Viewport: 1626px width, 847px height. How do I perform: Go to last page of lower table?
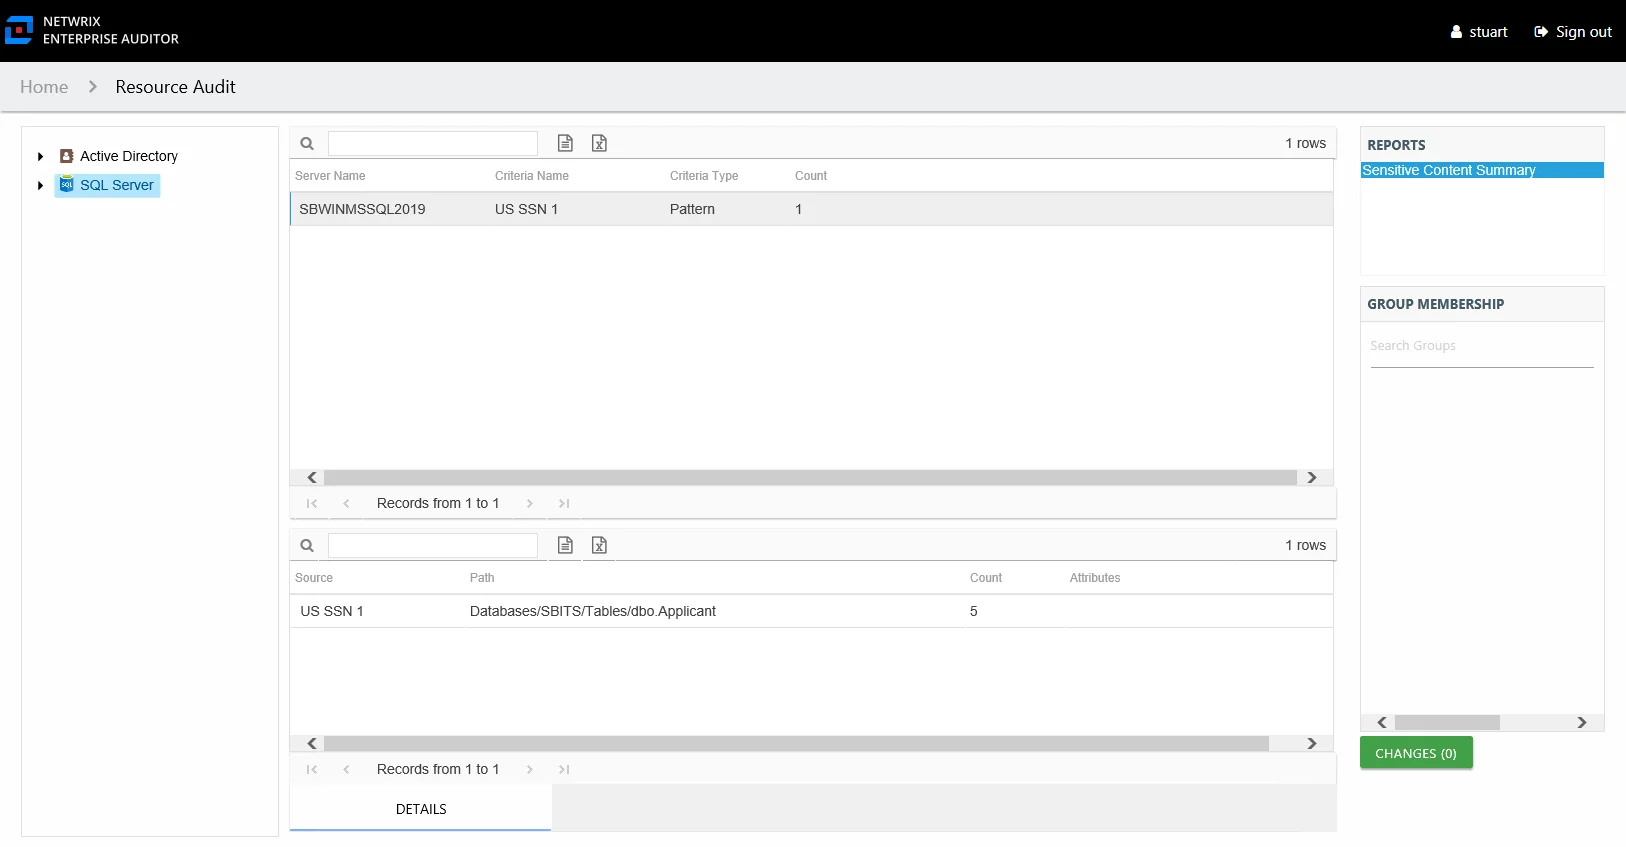[x=564, y=769]
